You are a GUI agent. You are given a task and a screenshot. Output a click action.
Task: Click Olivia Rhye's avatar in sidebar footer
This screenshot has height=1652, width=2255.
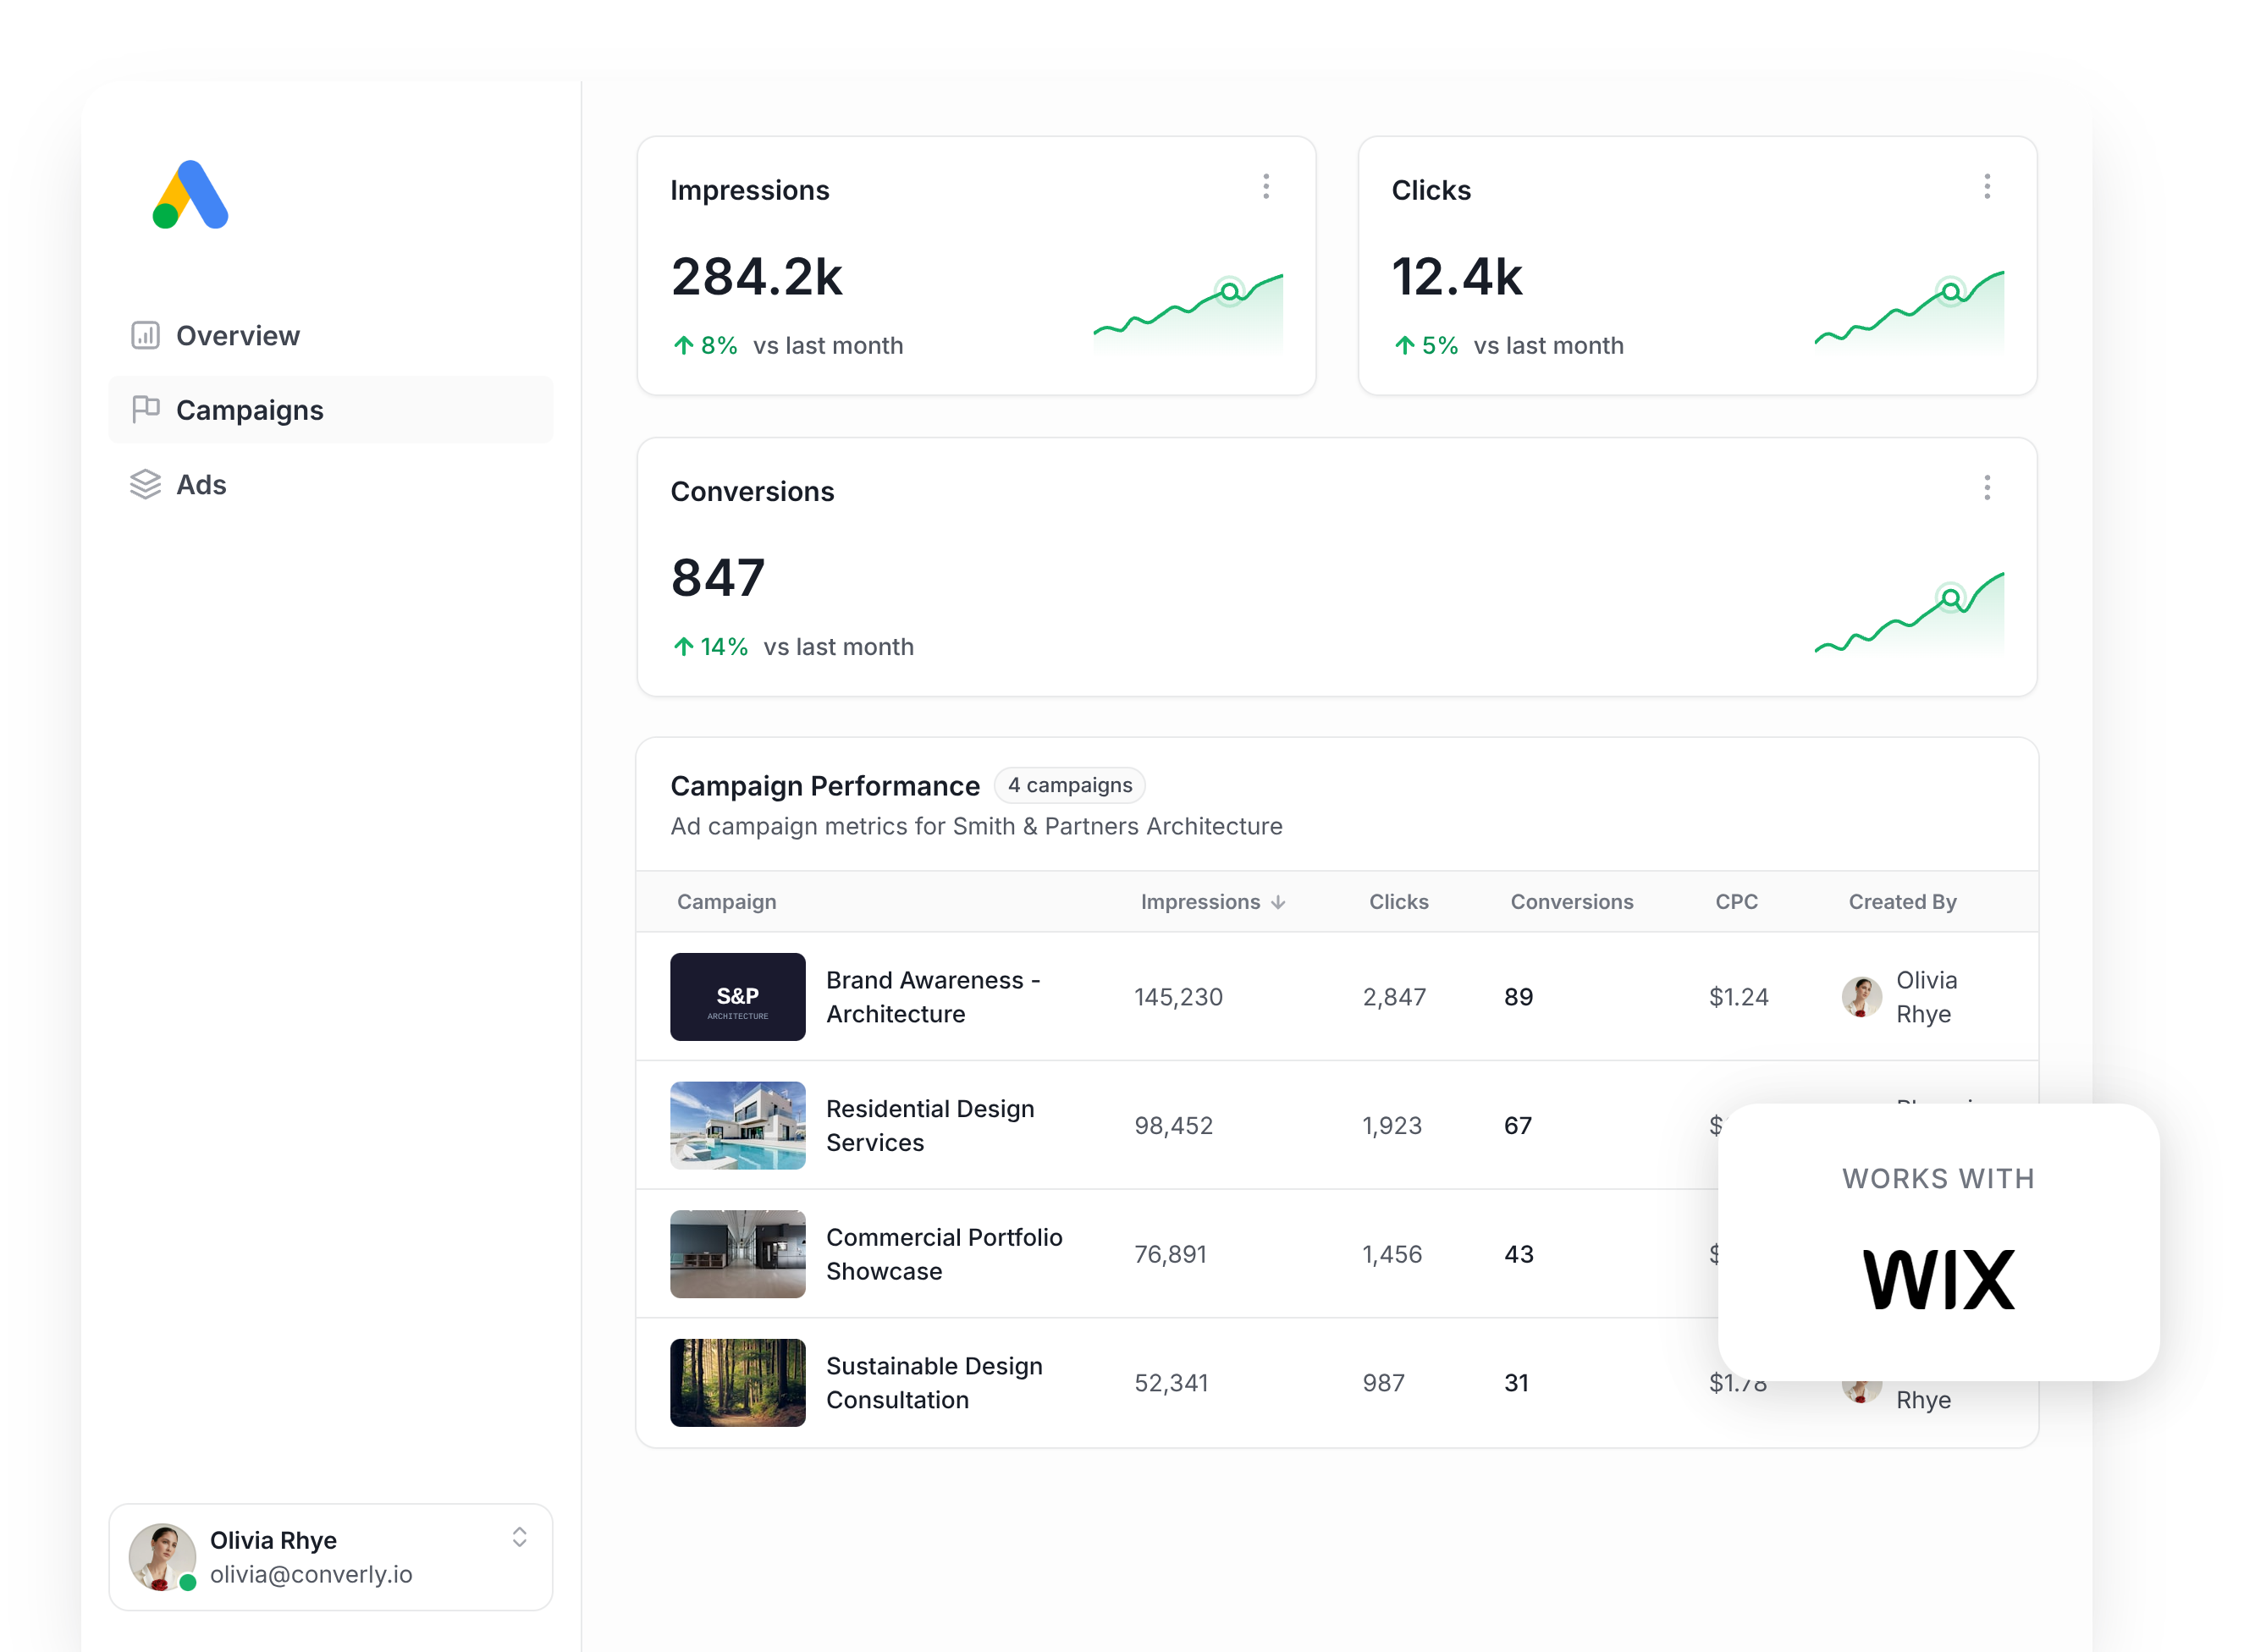point(161,1556)
